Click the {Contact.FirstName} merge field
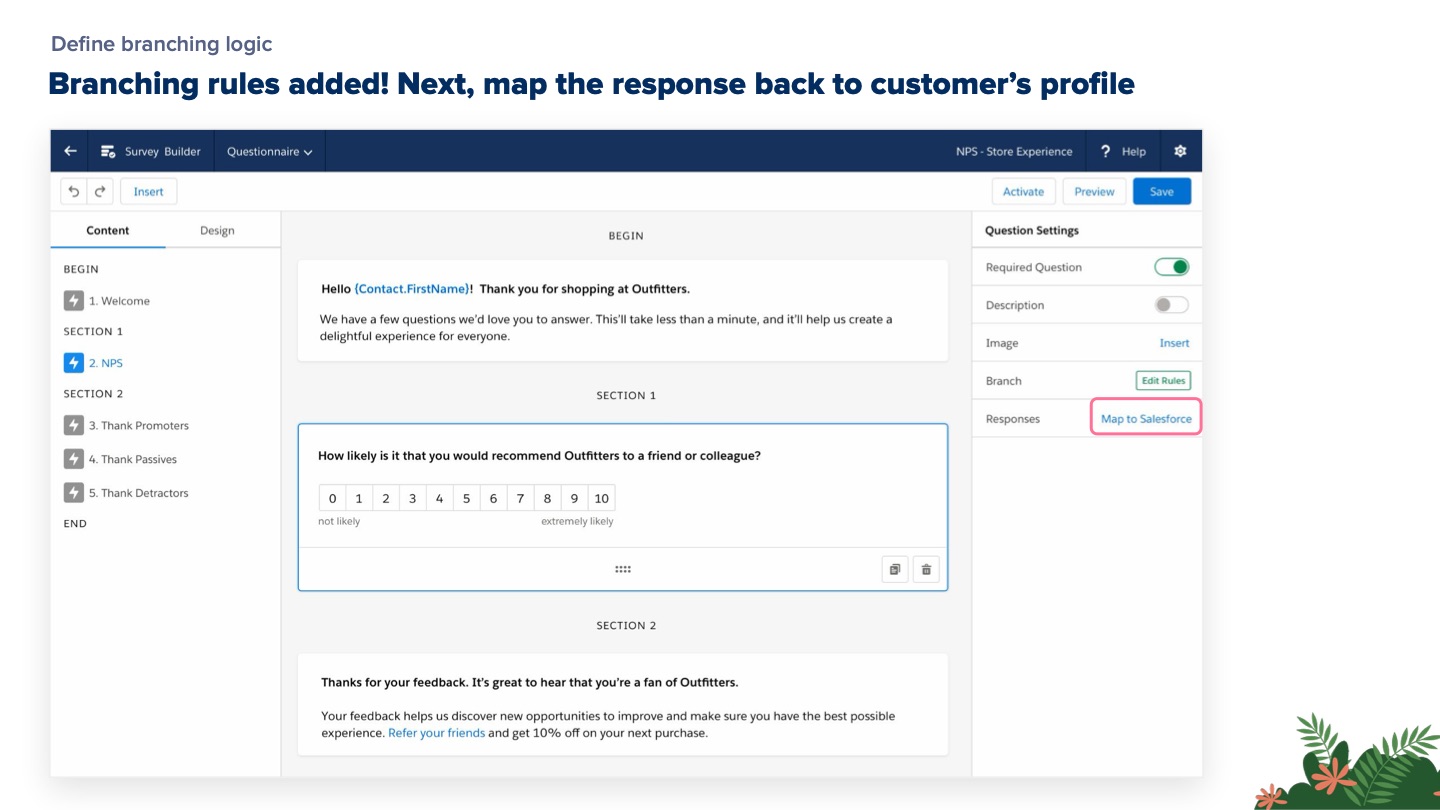Image resolution: width=1440 pixels, height=810 pixels. pyautogui.click(x=412, y=289)
